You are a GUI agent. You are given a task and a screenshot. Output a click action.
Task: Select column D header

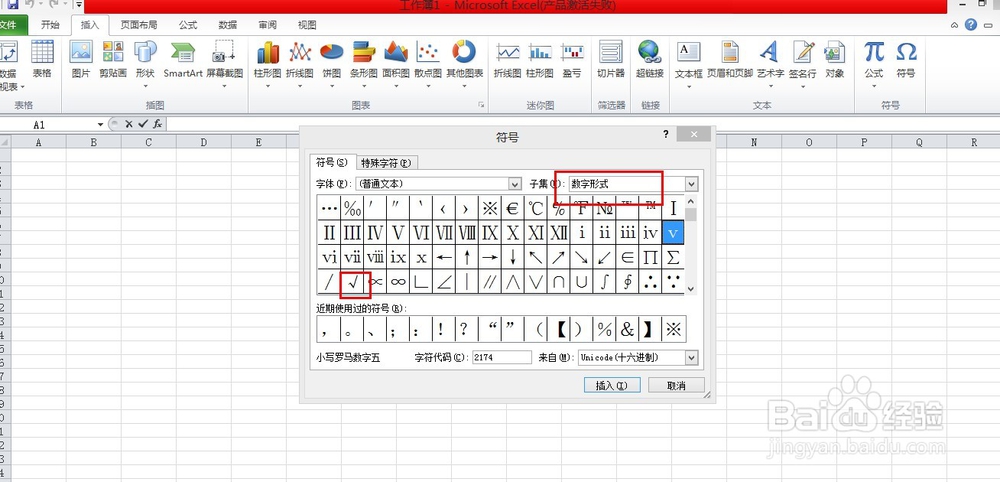tap(203, 143)
